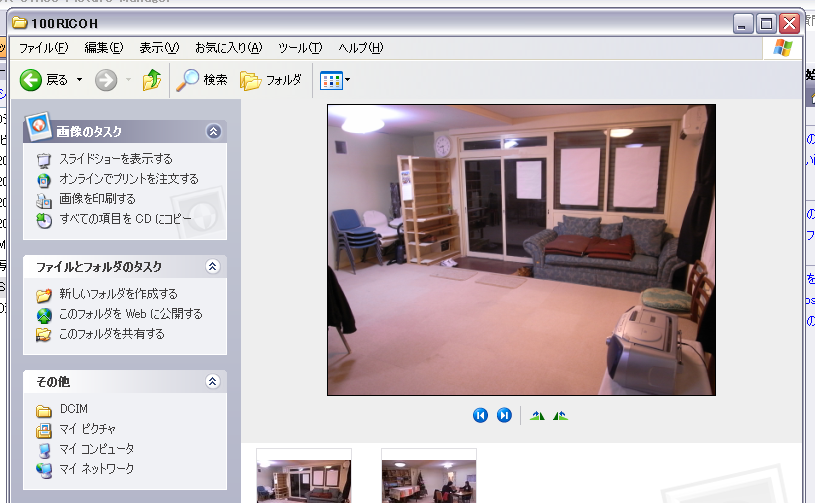Minimize the 100RICOH window
The height and width of the screenshot is (503, 815).
coord(743,23)
